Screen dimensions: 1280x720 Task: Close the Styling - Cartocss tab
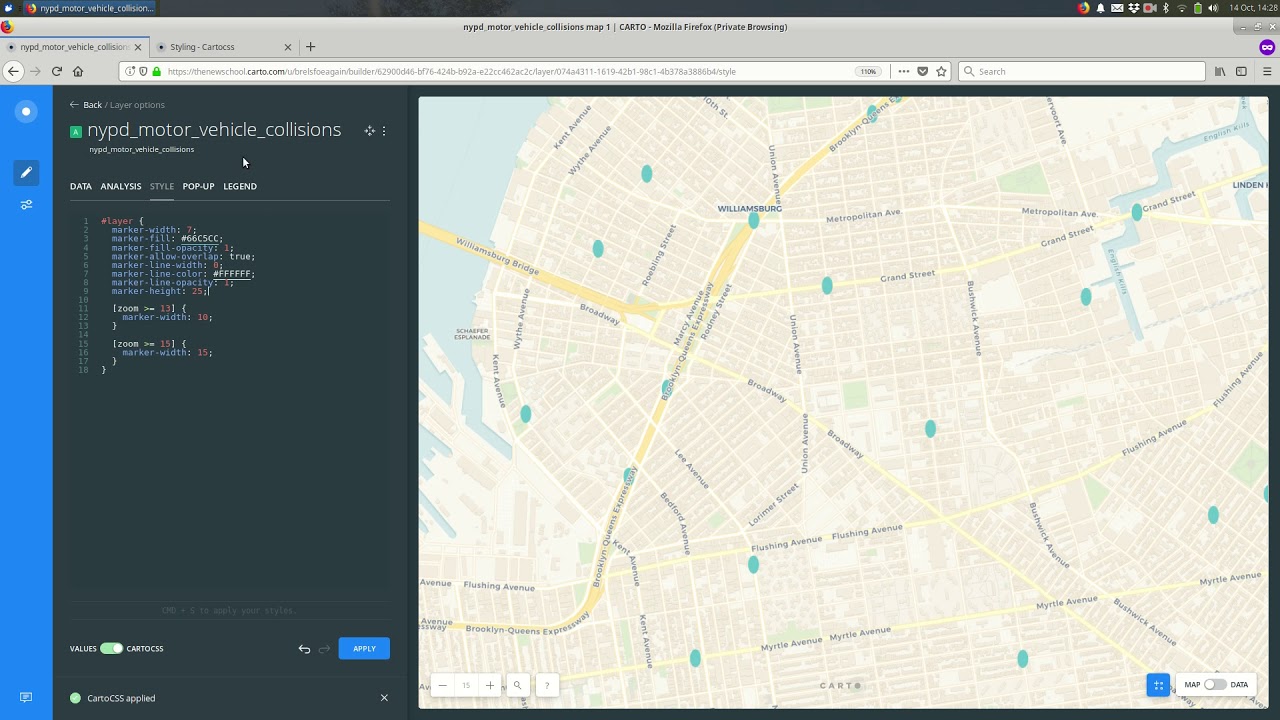point(288,47)
